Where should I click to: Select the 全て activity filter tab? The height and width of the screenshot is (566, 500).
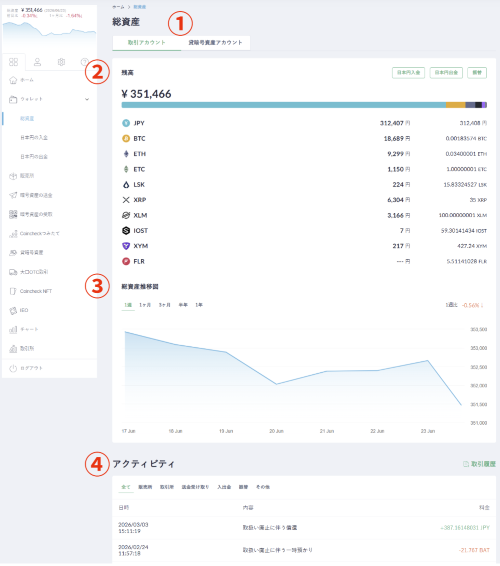(125, 487)
